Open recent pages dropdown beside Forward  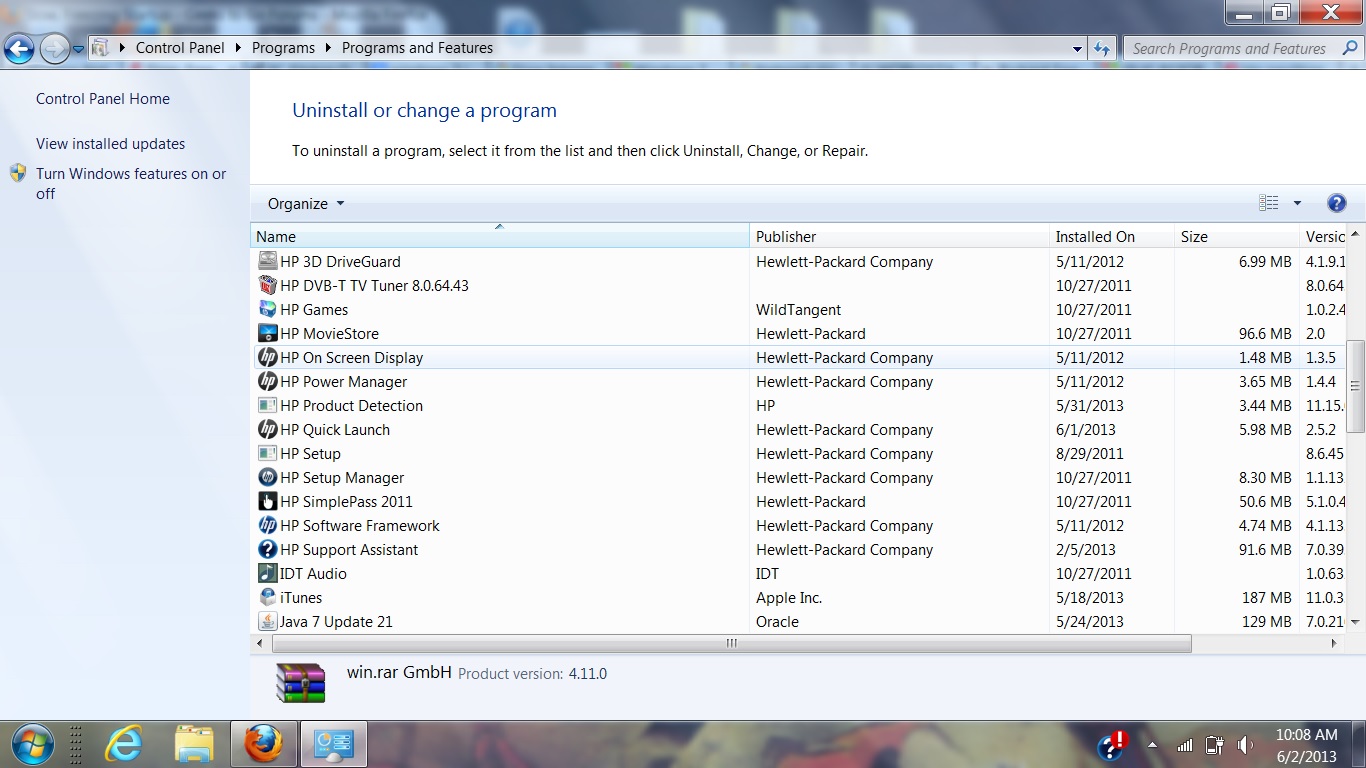79,48
